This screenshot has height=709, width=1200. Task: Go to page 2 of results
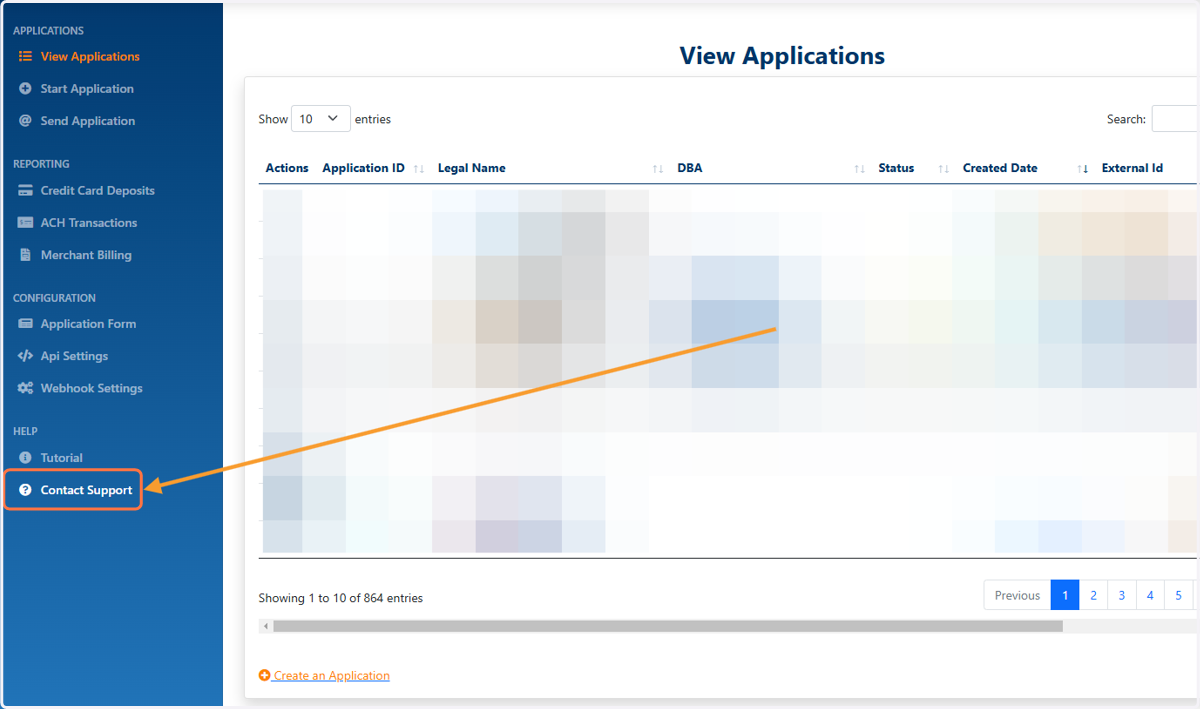coord(1094,596)
